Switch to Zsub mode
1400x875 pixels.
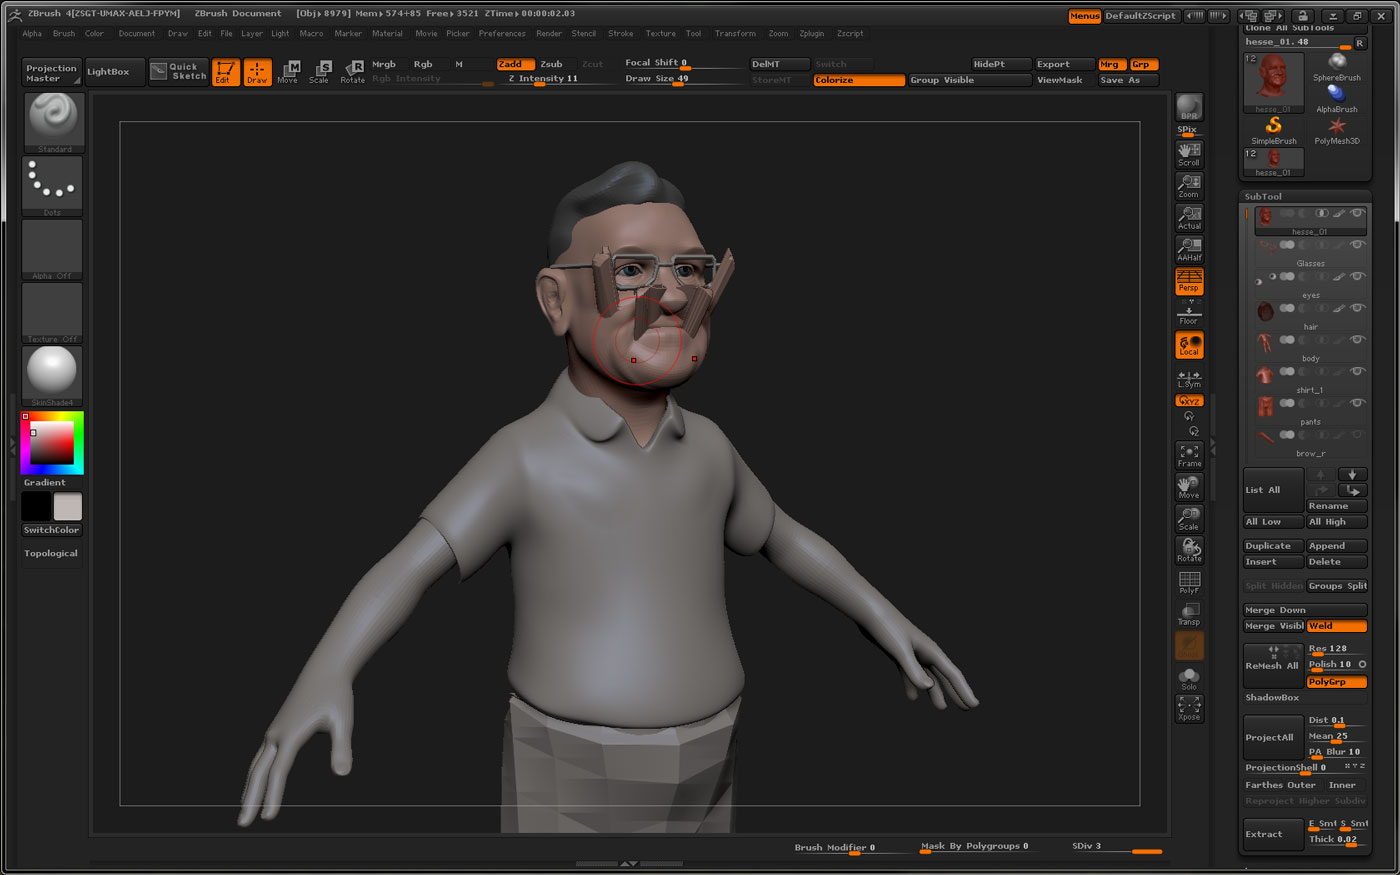pos(551,64)
